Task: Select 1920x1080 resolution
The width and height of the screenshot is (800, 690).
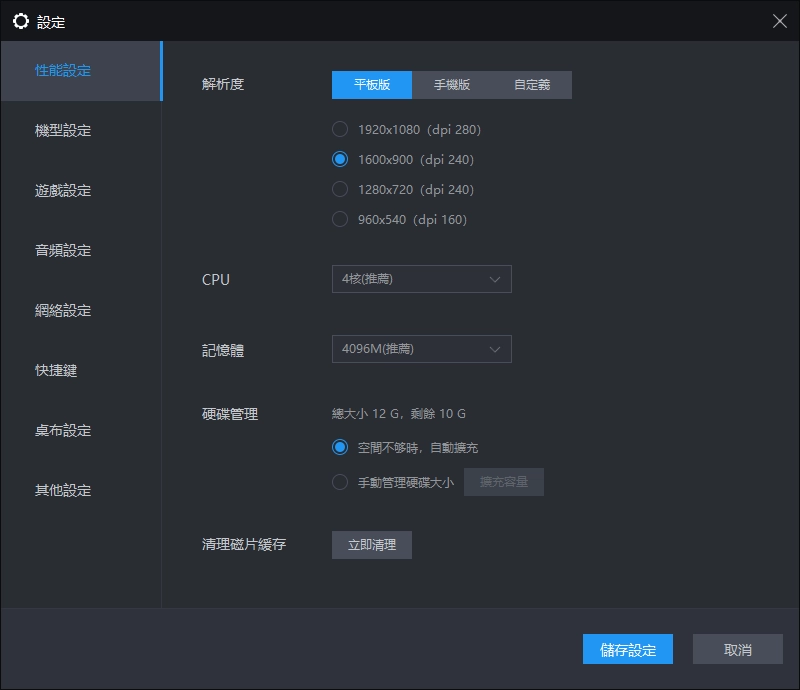Action: point(340,129)
